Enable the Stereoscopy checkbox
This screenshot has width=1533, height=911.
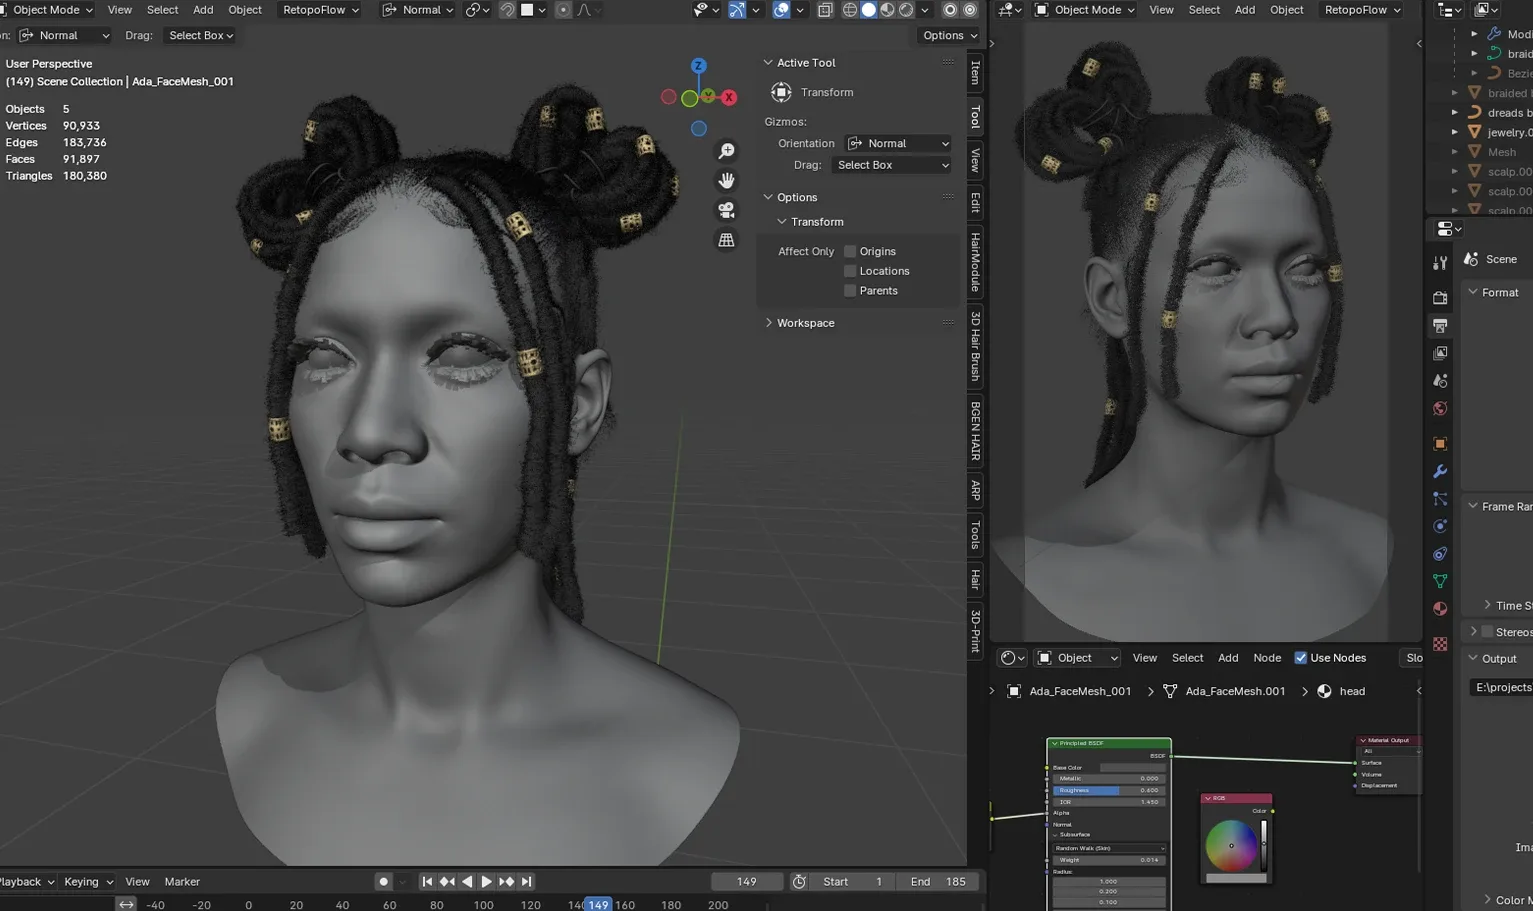pyautogui.click(x=1487, y=632)
